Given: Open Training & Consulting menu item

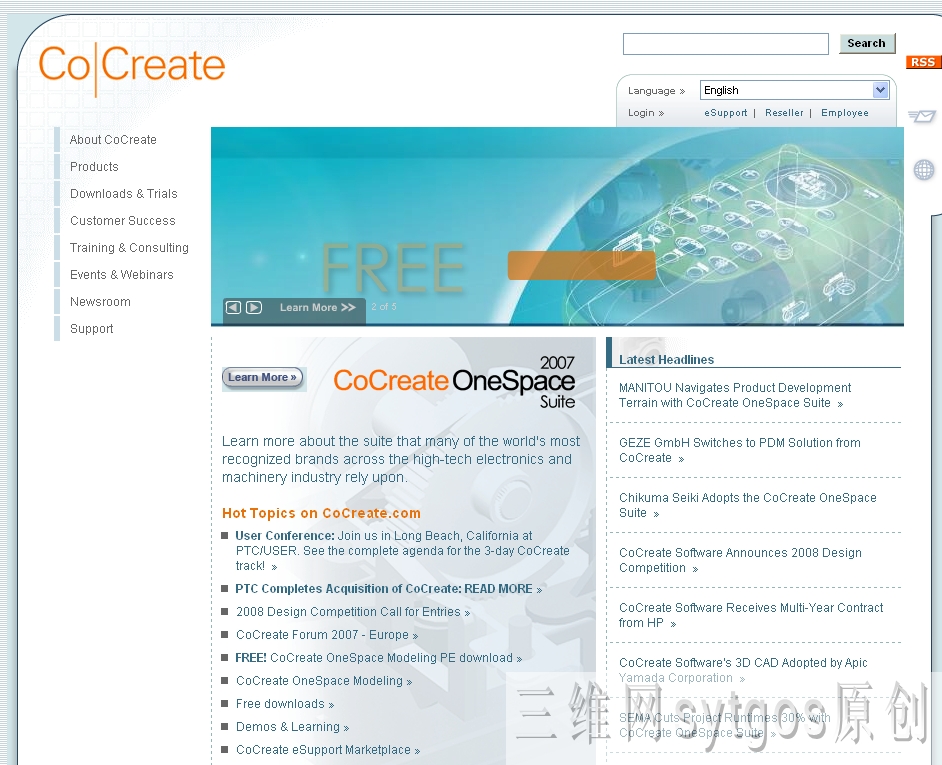Looking at the screenshot, I should 129,248.
